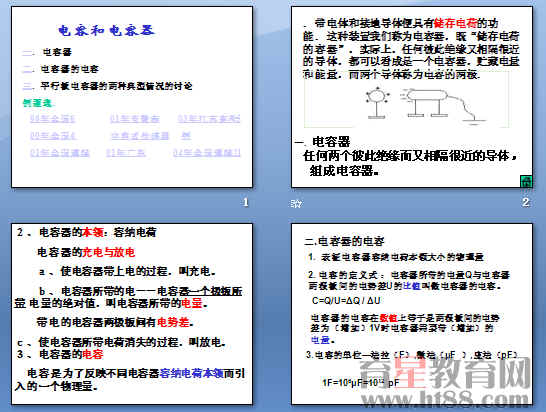Open the first link in the second row under 例题选
Screen dimensions: 546x412
click(x=53, y=135)
